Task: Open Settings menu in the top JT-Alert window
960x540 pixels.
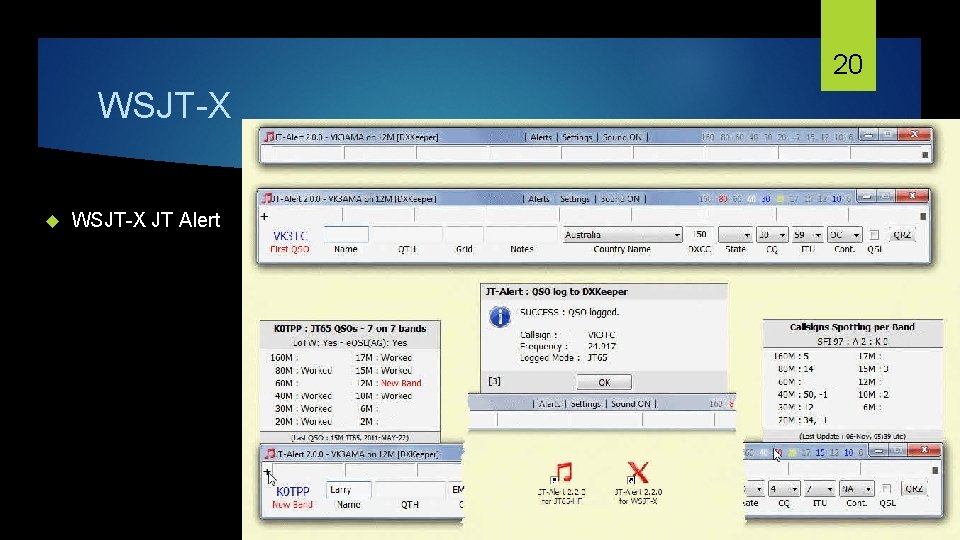Action: pyautogui.click(x=577, y=137)
